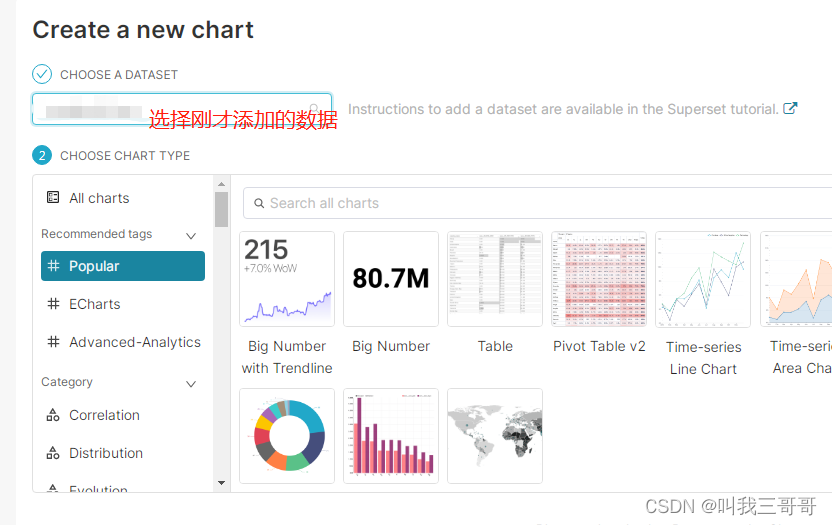832x525 pixels.
Task: Click the Search all charts field
Action: 538,203
